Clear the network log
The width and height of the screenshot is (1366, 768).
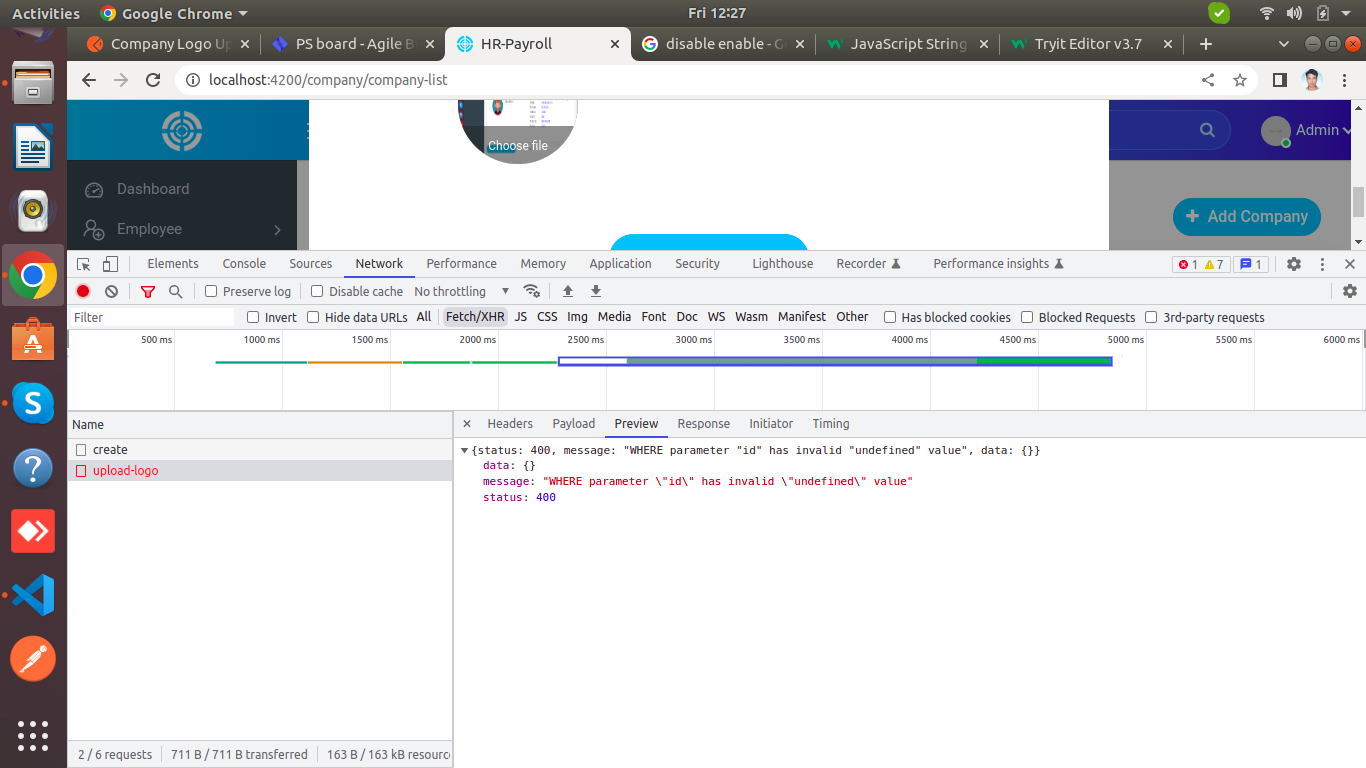[111, 291]
